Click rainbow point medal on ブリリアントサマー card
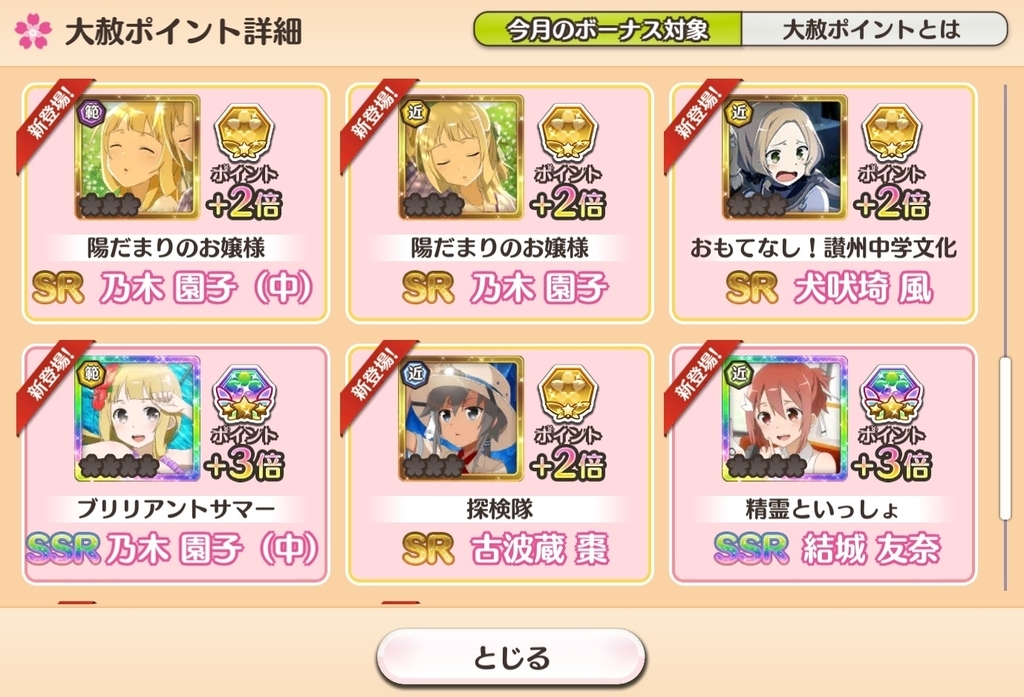The height and width of the screenshot is (697, 1024). tap(244, 395)
